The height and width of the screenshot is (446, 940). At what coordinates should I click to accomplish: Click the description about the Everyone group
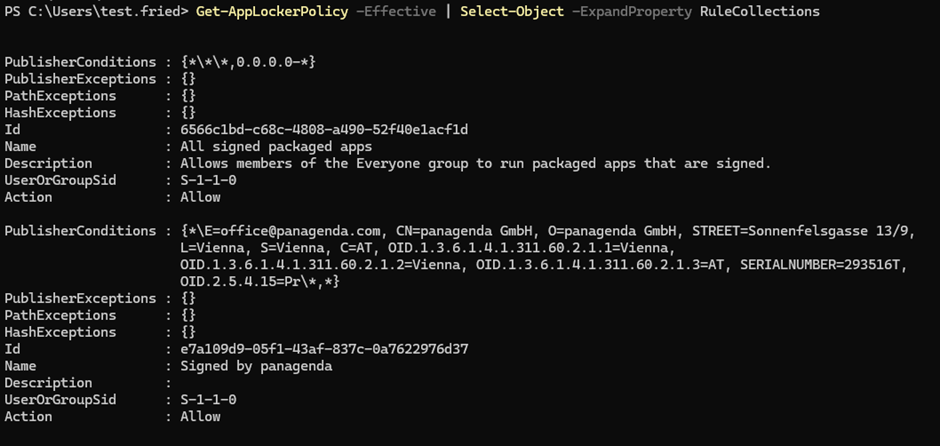[475, 163]
